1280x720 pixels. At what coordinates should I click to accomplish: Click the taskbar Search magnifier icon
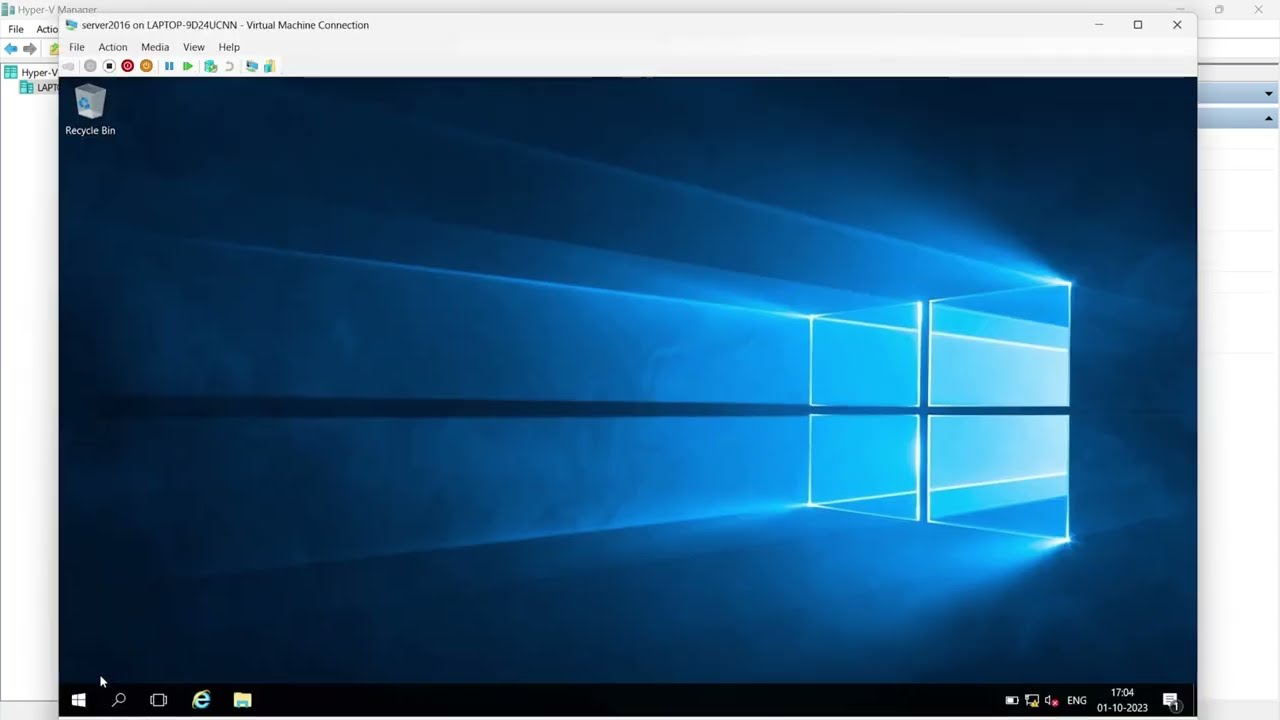point(119,700)
